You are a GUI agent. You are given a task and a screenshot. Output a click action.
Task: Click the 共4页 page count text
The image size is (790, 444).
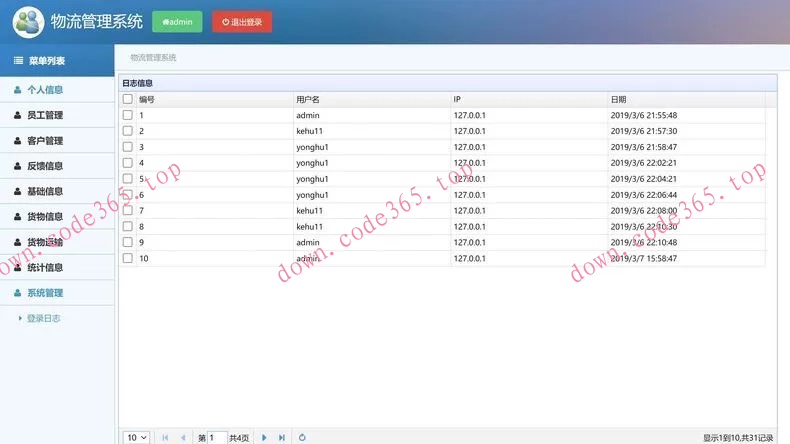pyautogui.click(x=239, y=438)
